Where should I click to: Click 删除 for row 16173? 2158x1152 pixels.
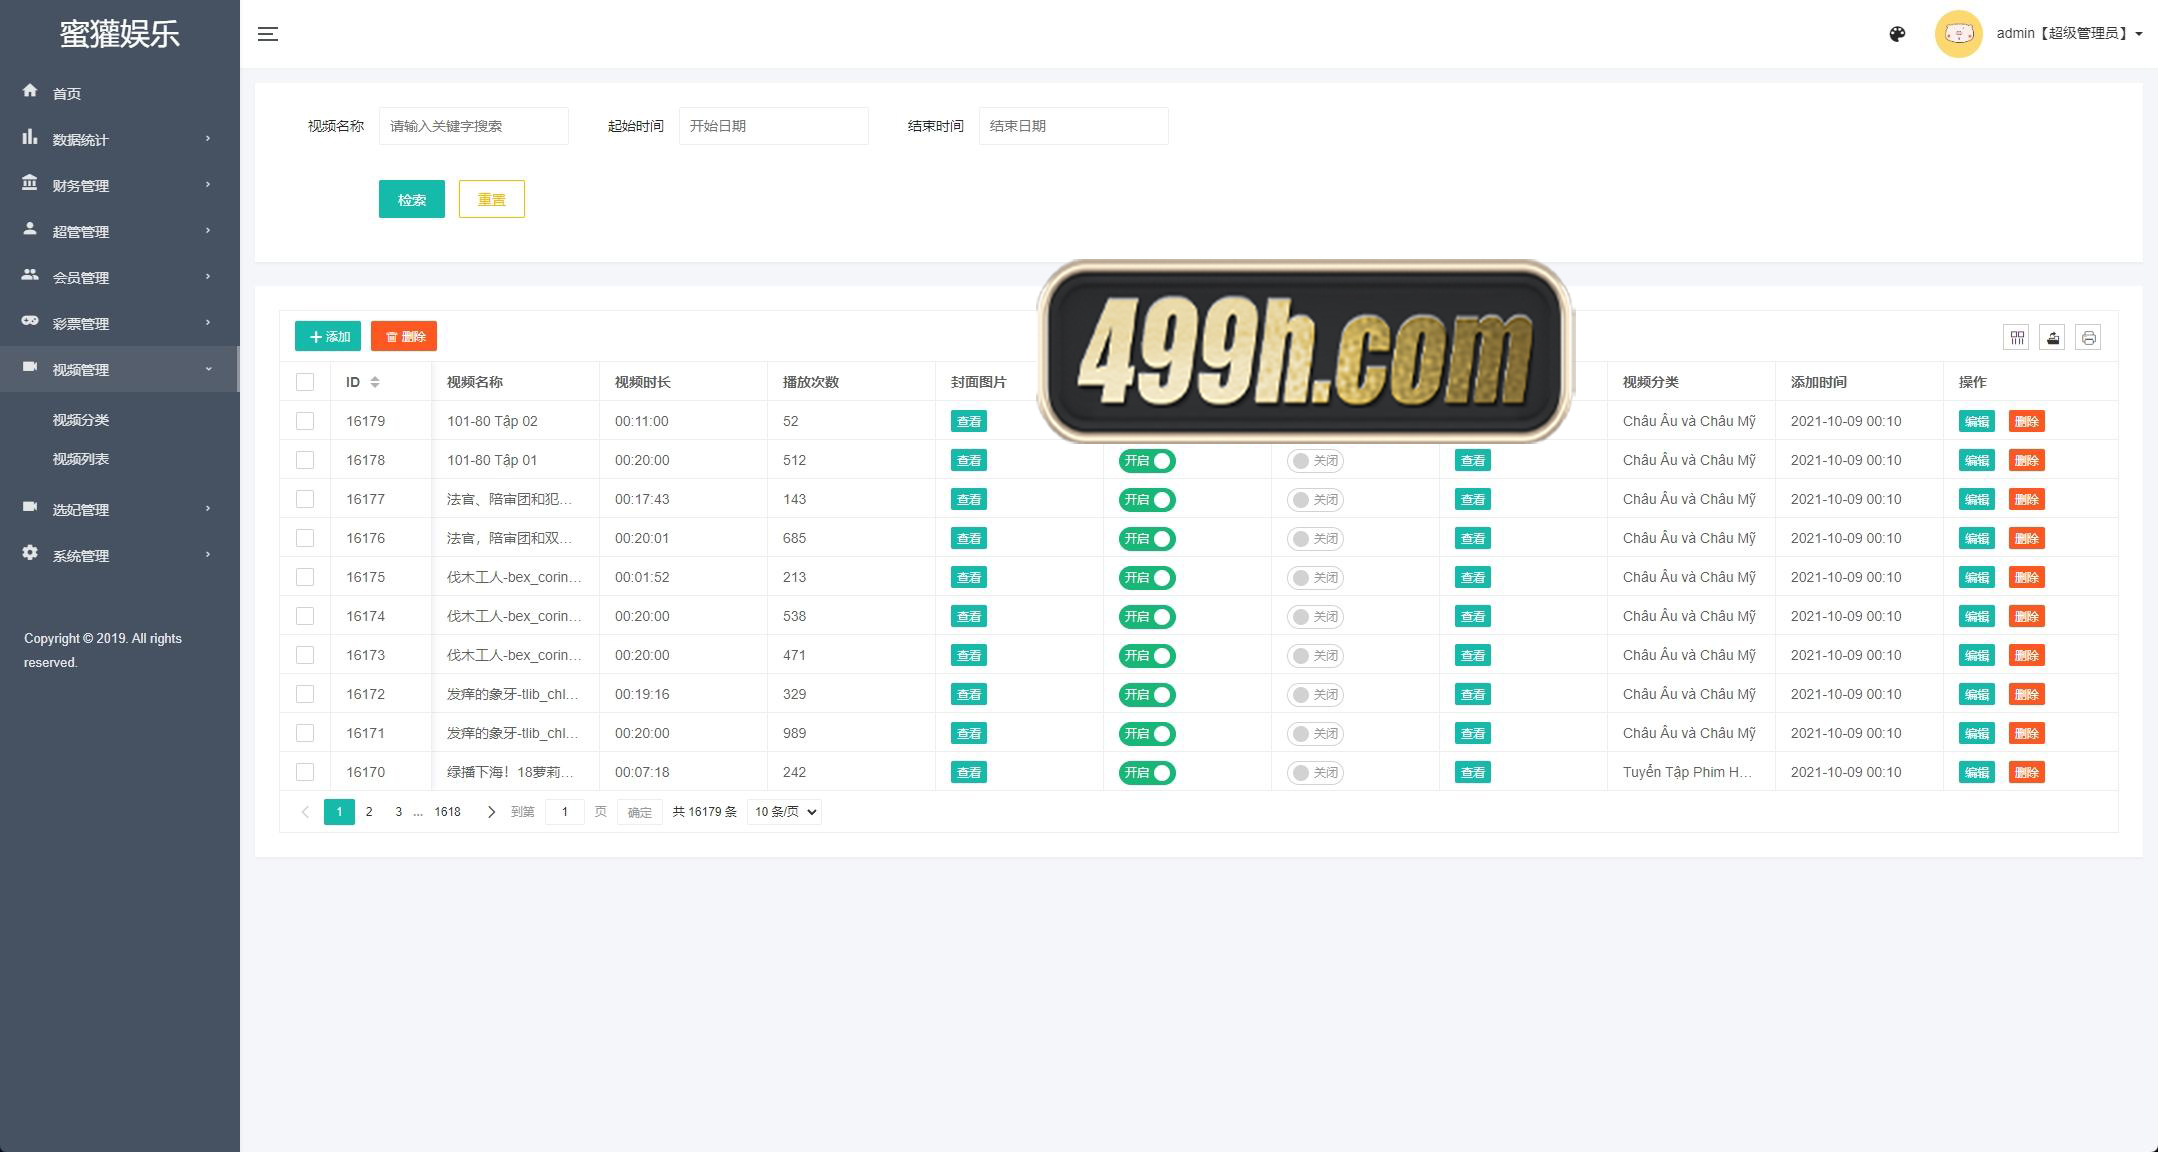2027,655
